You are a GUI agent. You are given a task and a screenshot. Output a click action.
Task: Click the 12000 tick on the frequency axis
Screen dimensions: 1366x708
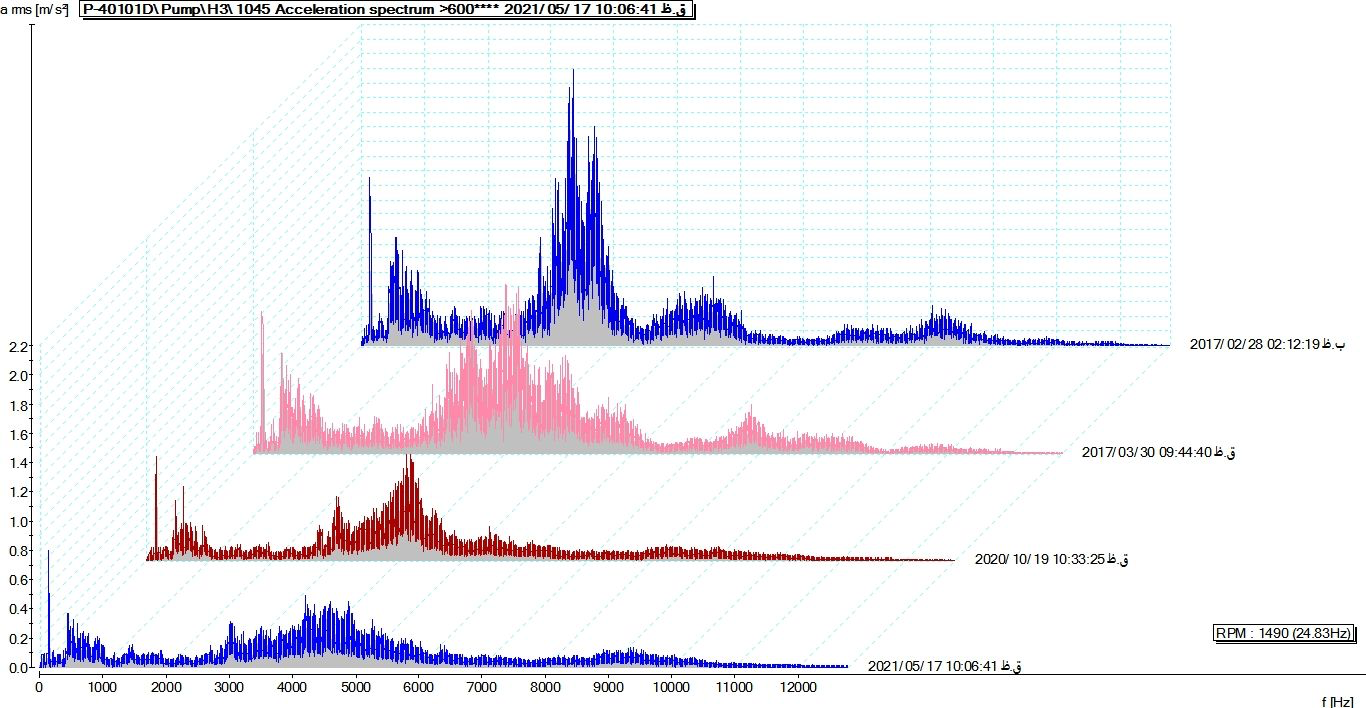798,686
